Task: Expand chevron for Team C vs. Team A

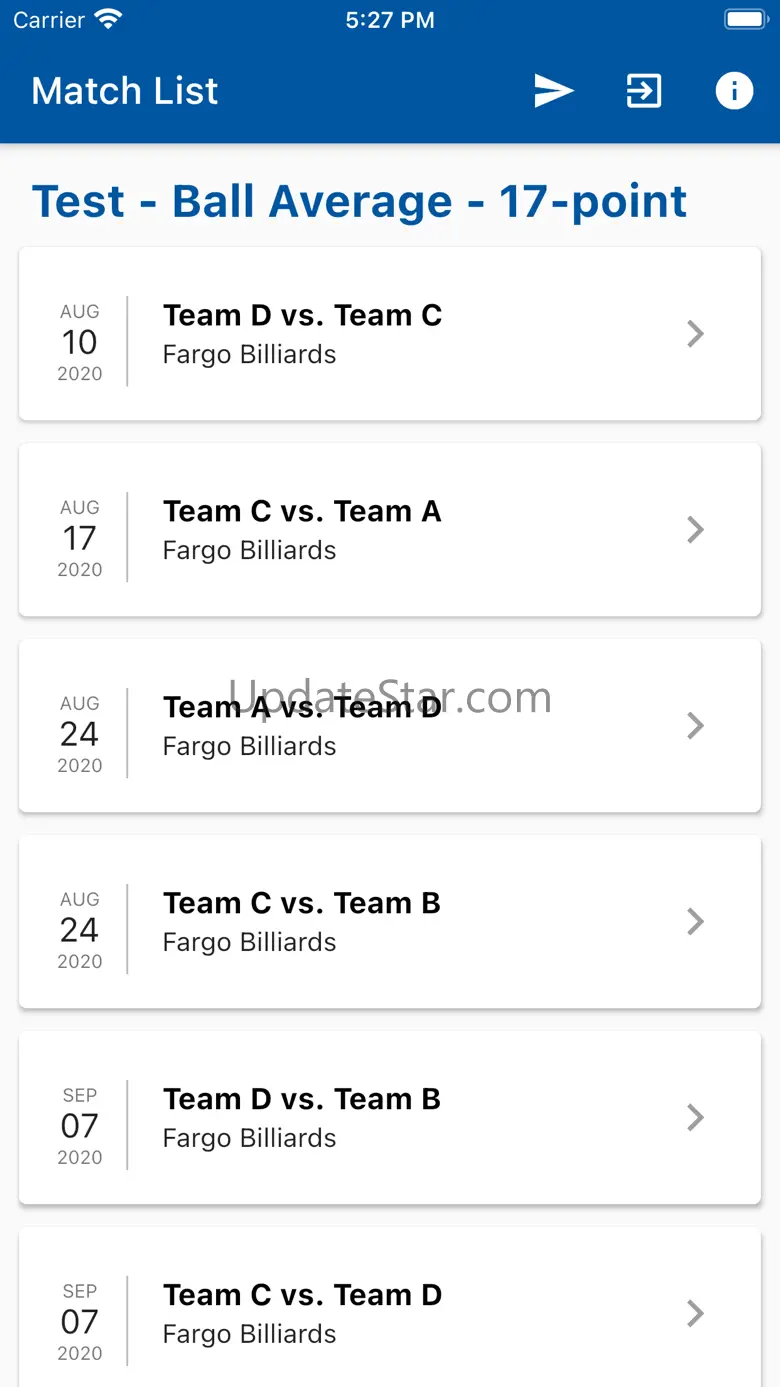Action: coord(696,530)
